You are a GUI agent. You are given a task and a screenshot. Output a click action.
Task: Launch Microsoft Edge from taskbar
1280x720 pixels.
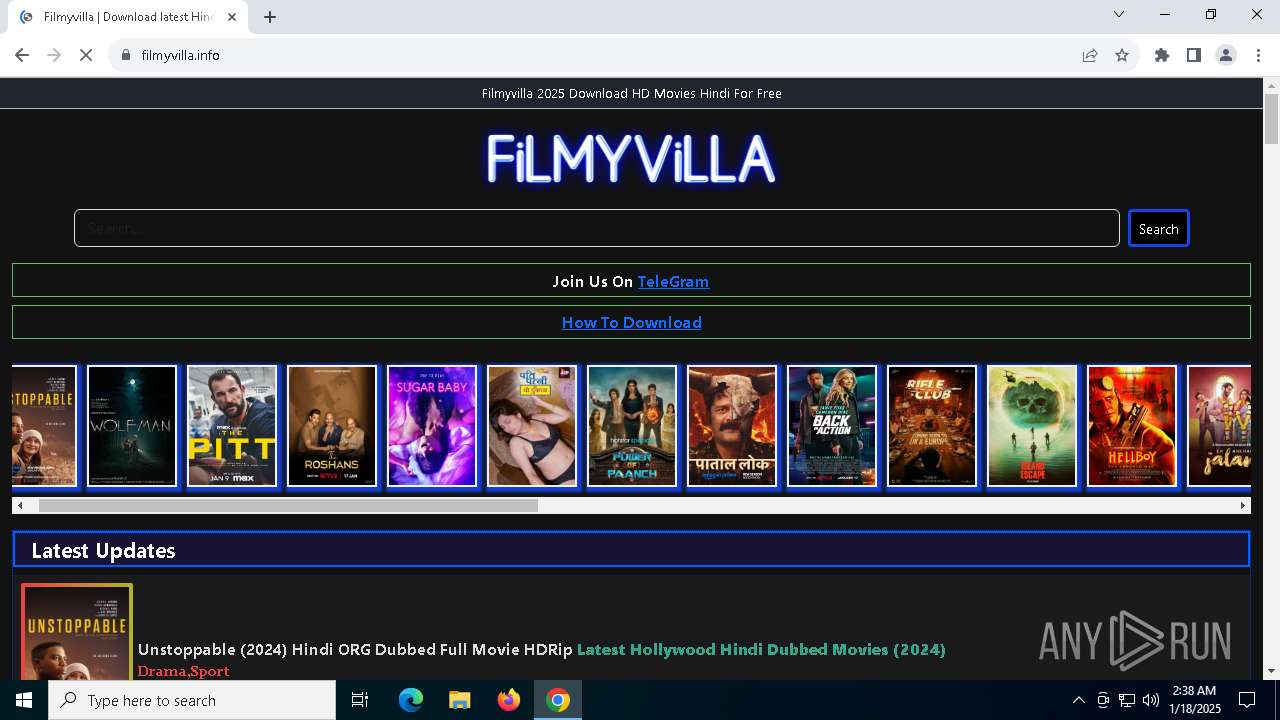[x=411, y=700]
